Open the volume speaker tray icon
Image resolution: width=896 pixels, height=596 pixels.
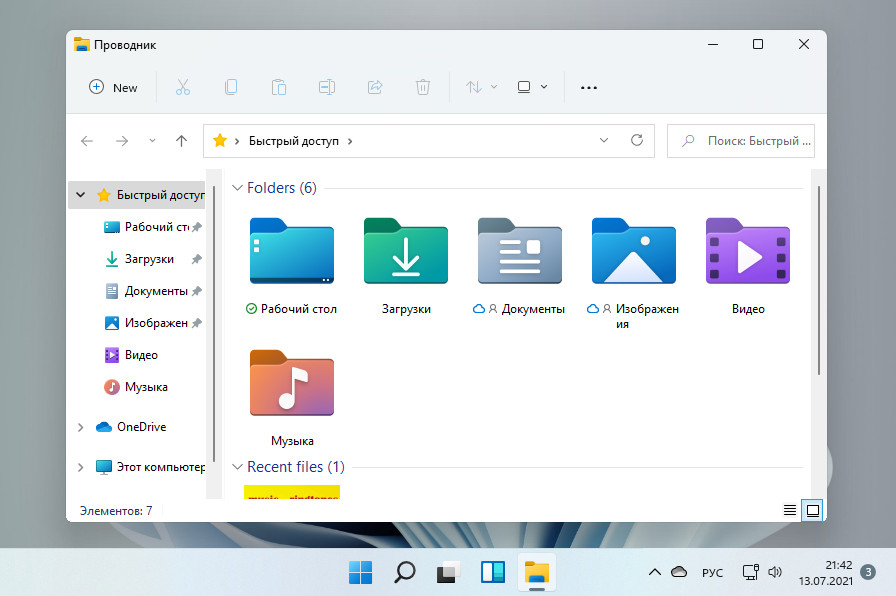coord(775,572)
